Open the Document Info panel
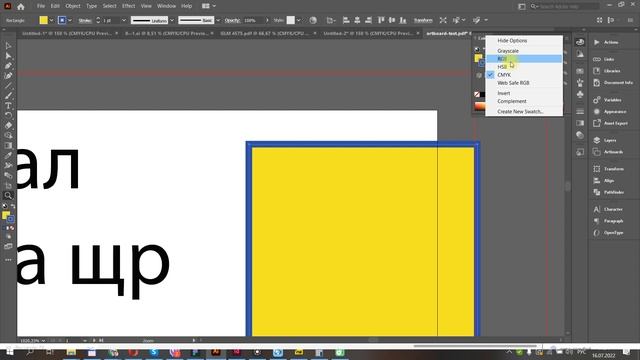 [x=613, y=83]
